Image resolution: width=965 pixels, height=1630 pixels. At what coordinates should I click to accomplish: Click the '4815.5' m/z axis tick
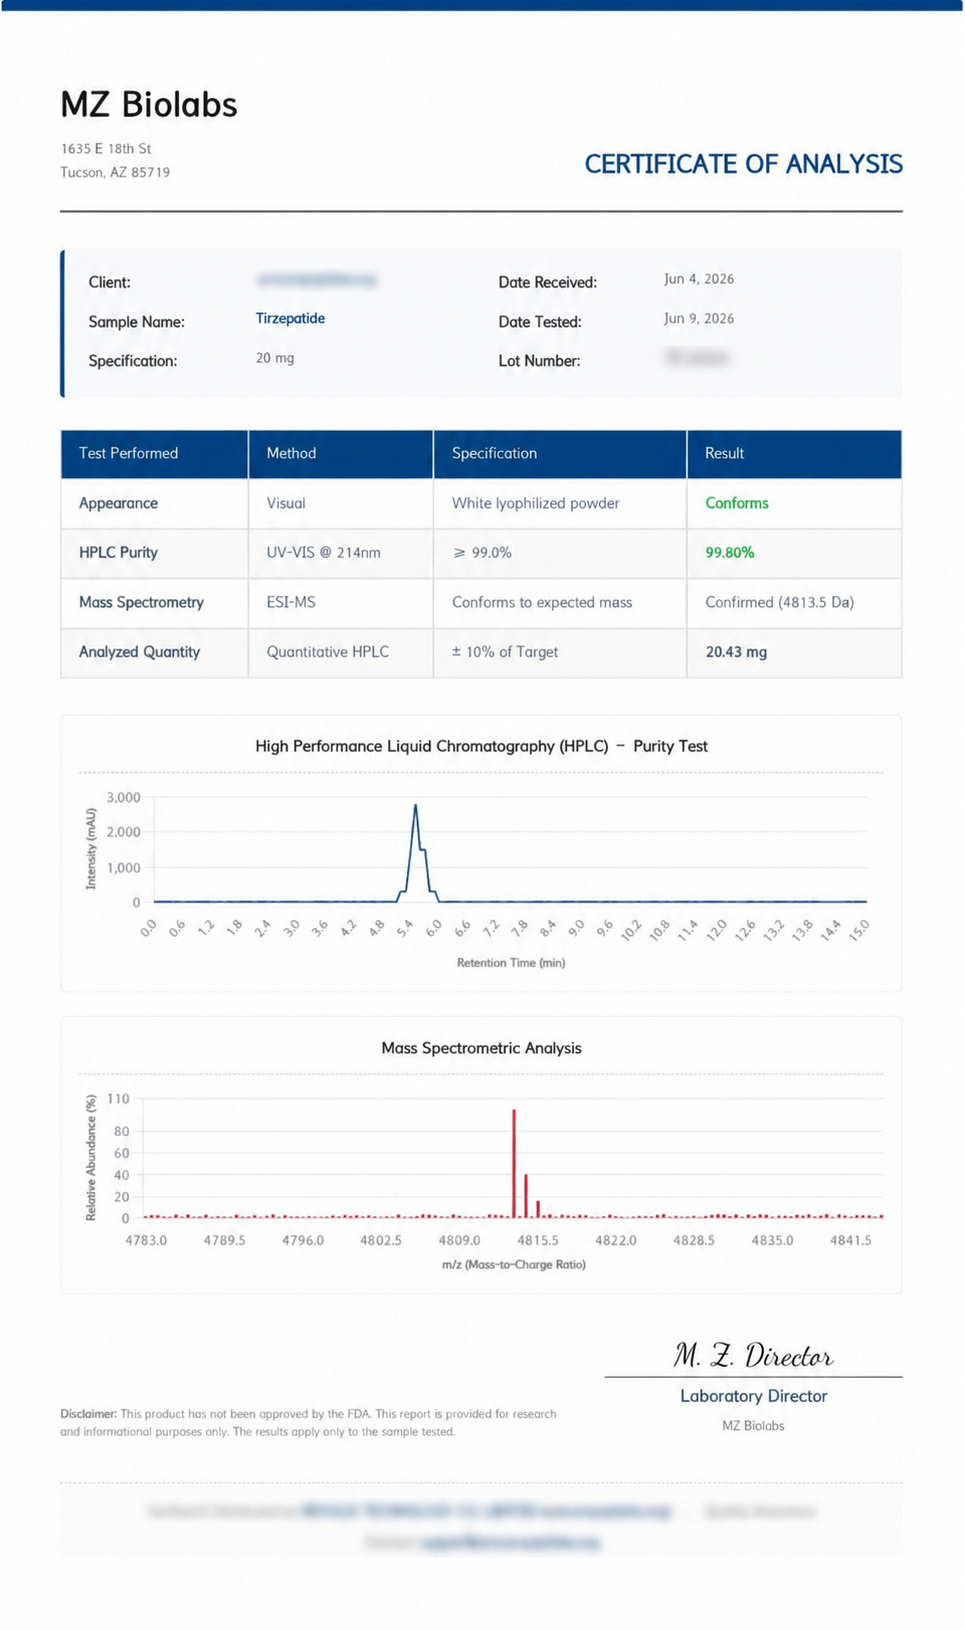[x=538, y=1240]
